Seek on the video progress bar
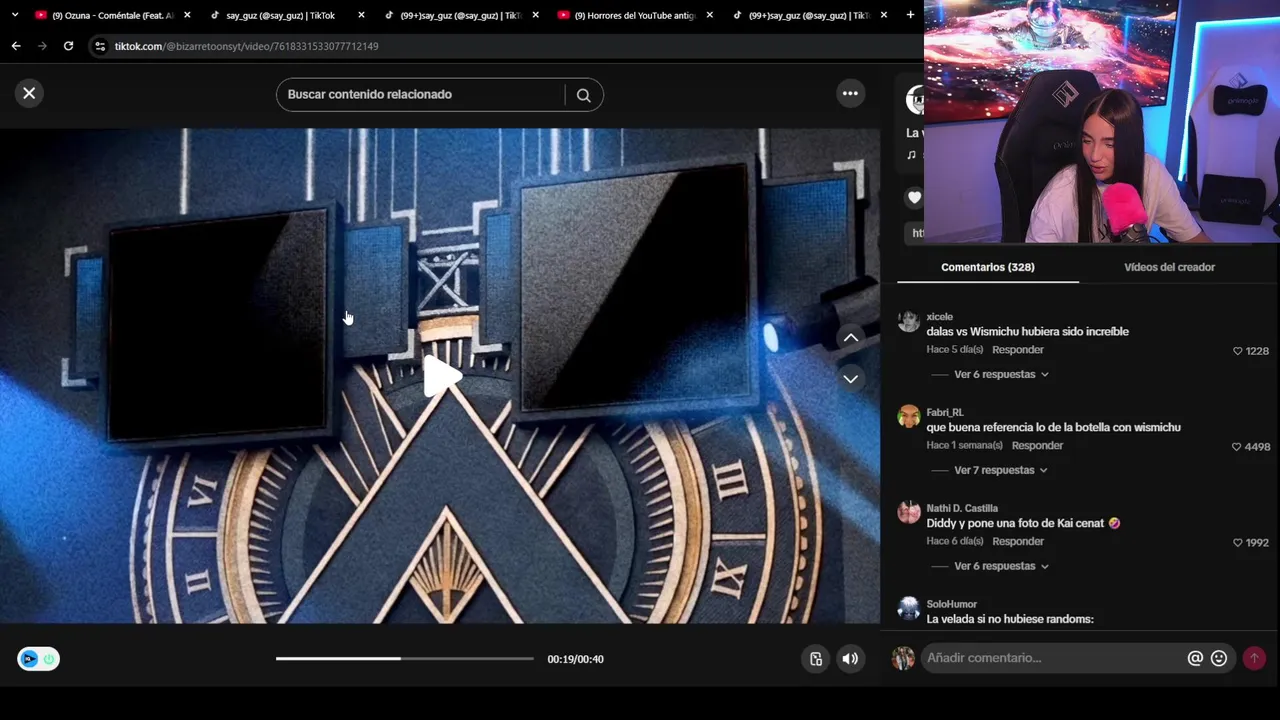The image size is (1280, 720). tap(405, 659)
